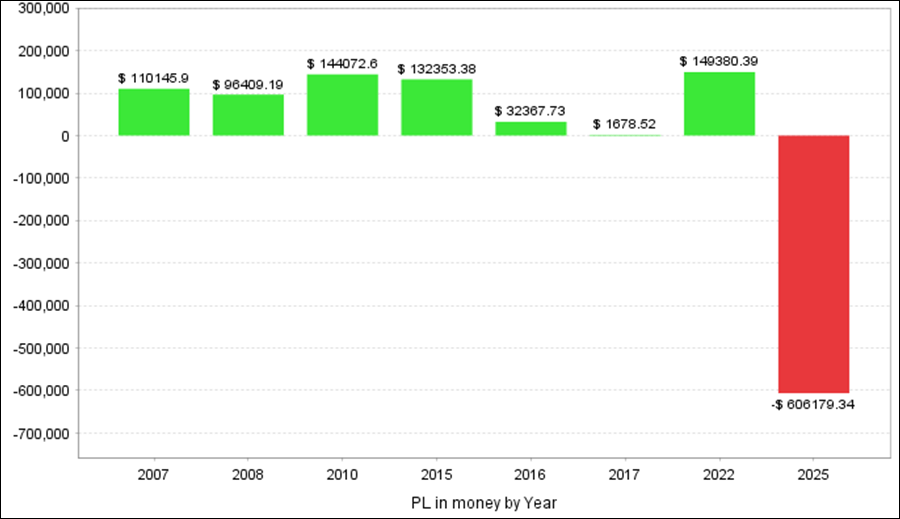Click the 2017 x-axis year label

point(625,475)
